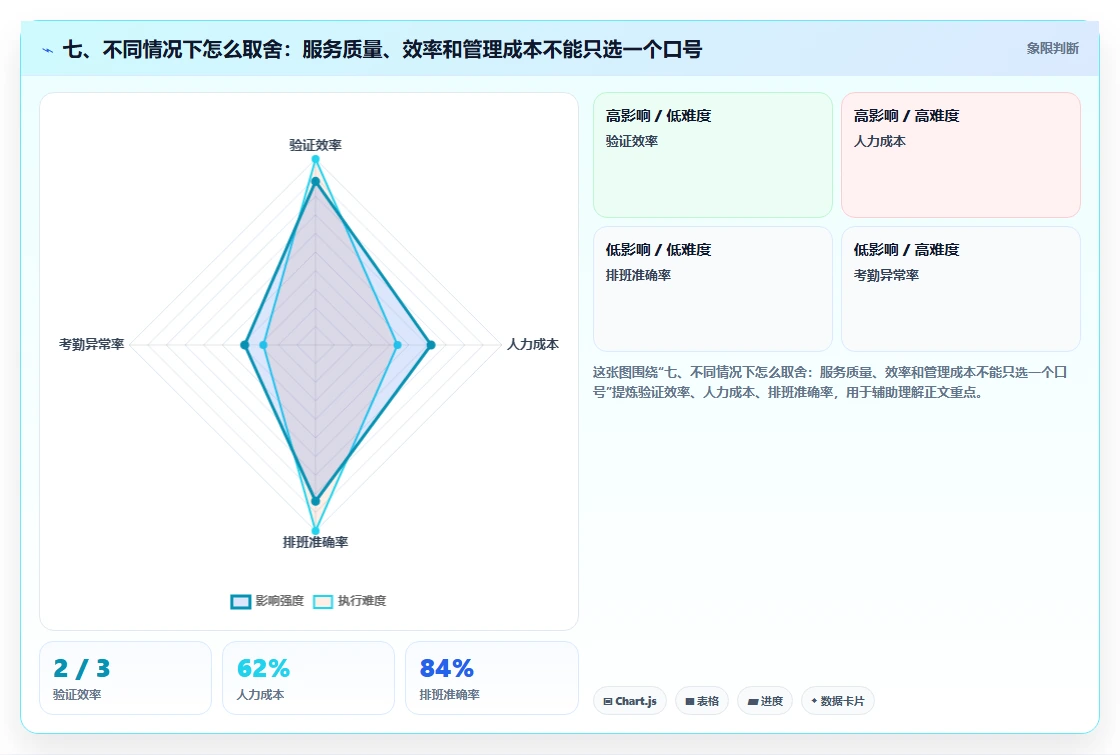Viewport: 1120px width, 755px height.
Task: Click 考勤异常率 inside the 低影响 / 高难度 card
Action: [x=886, y=275]
